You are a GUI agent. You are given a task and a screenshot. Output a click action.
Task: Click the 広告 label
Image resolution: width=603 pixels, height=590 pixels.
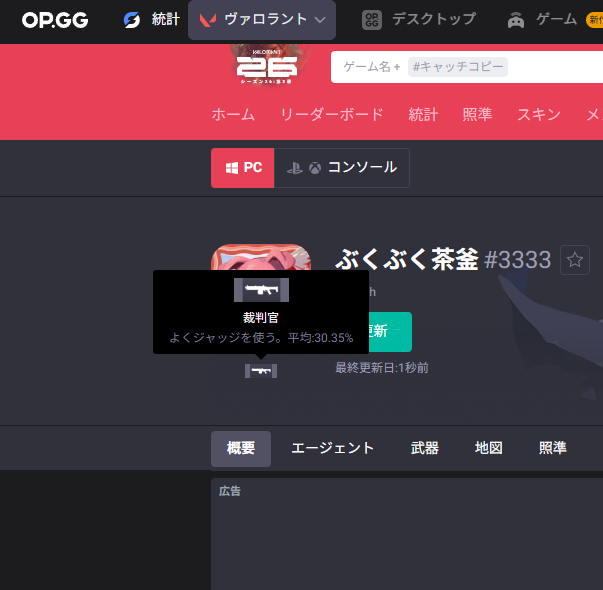point(230,491)
